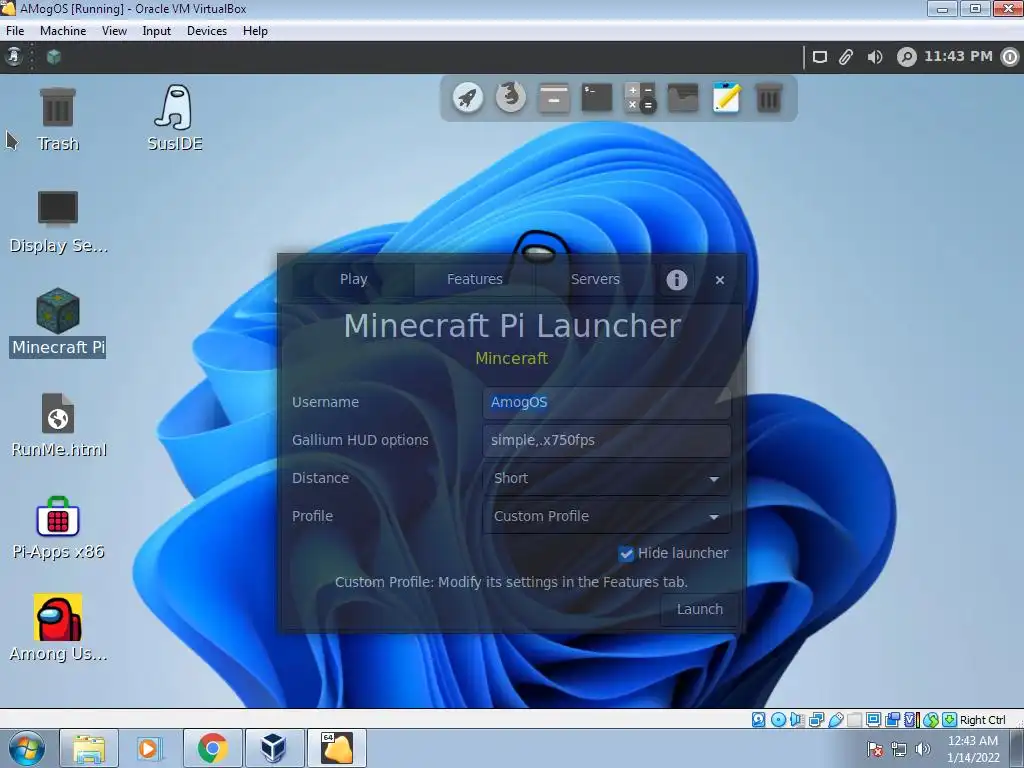The width and height of the screenshot is (1024, 768).
Task: Switch to the running VM taskbar button
Action: (x=337, y=748)
